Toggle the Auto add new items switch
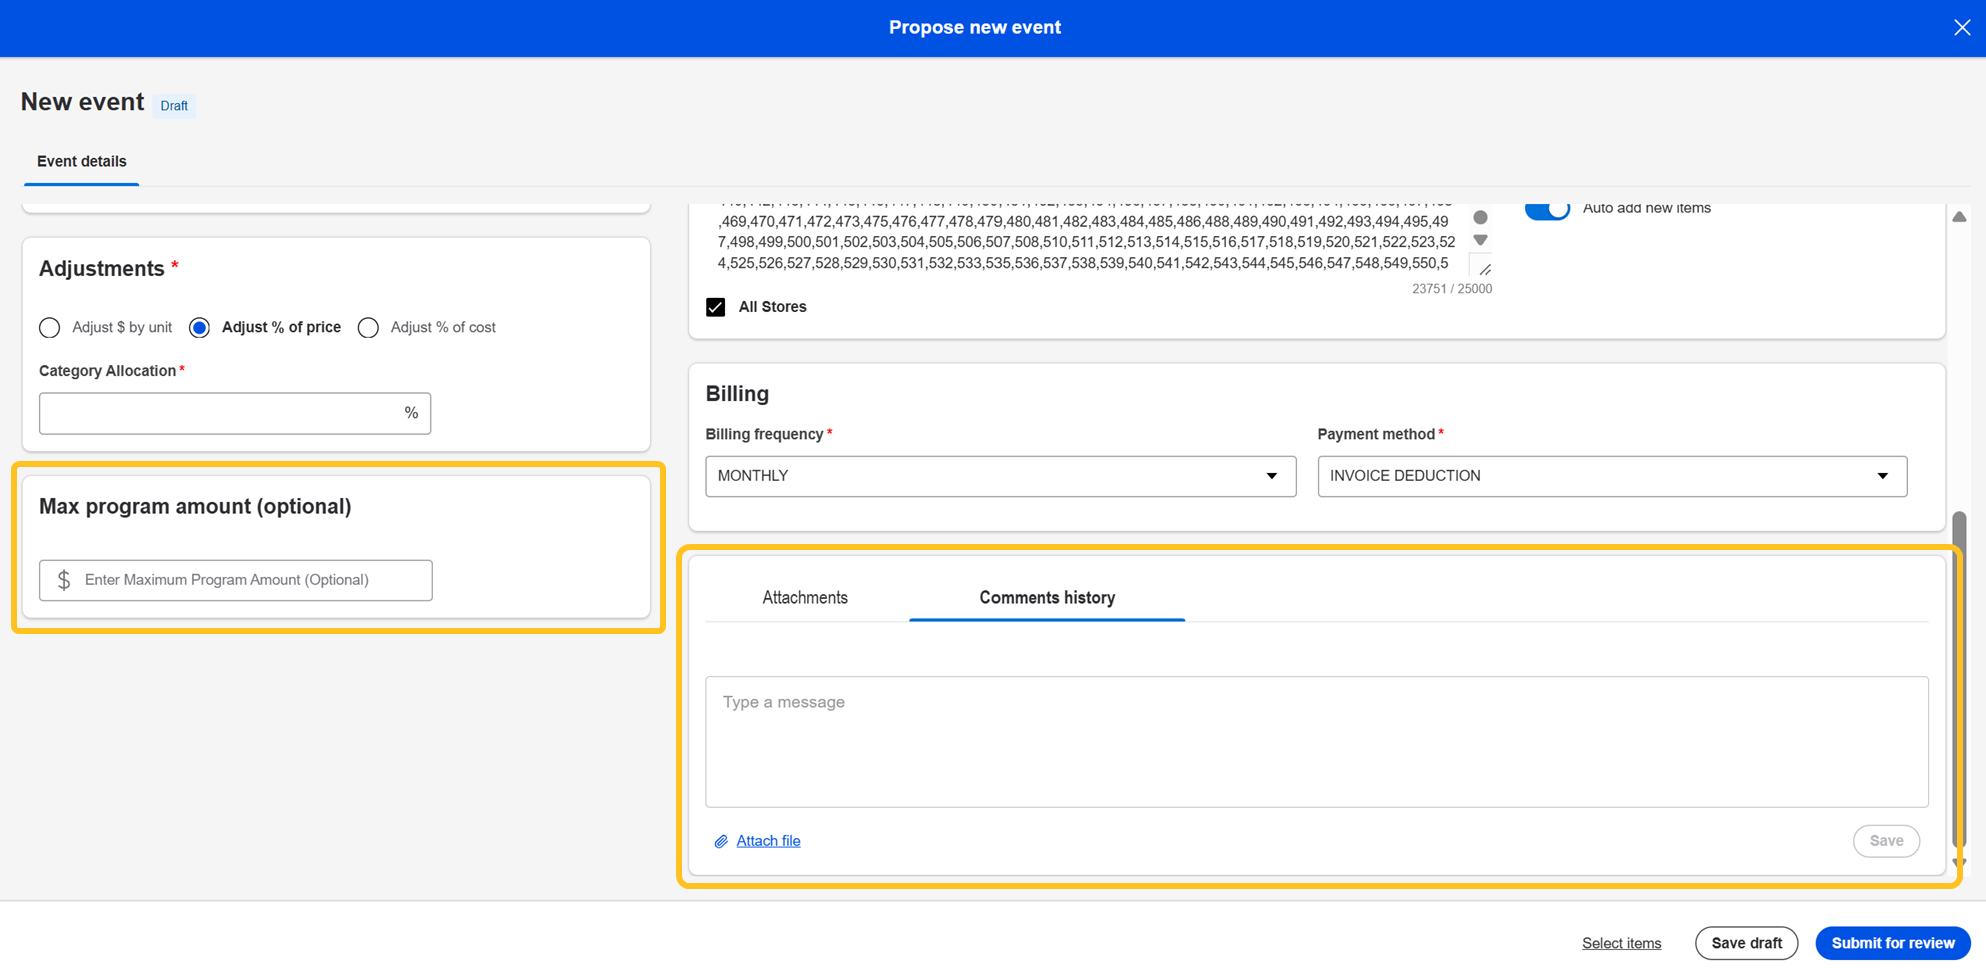The width and height of the screenshot is (1986, 971). pos(1546,209)
